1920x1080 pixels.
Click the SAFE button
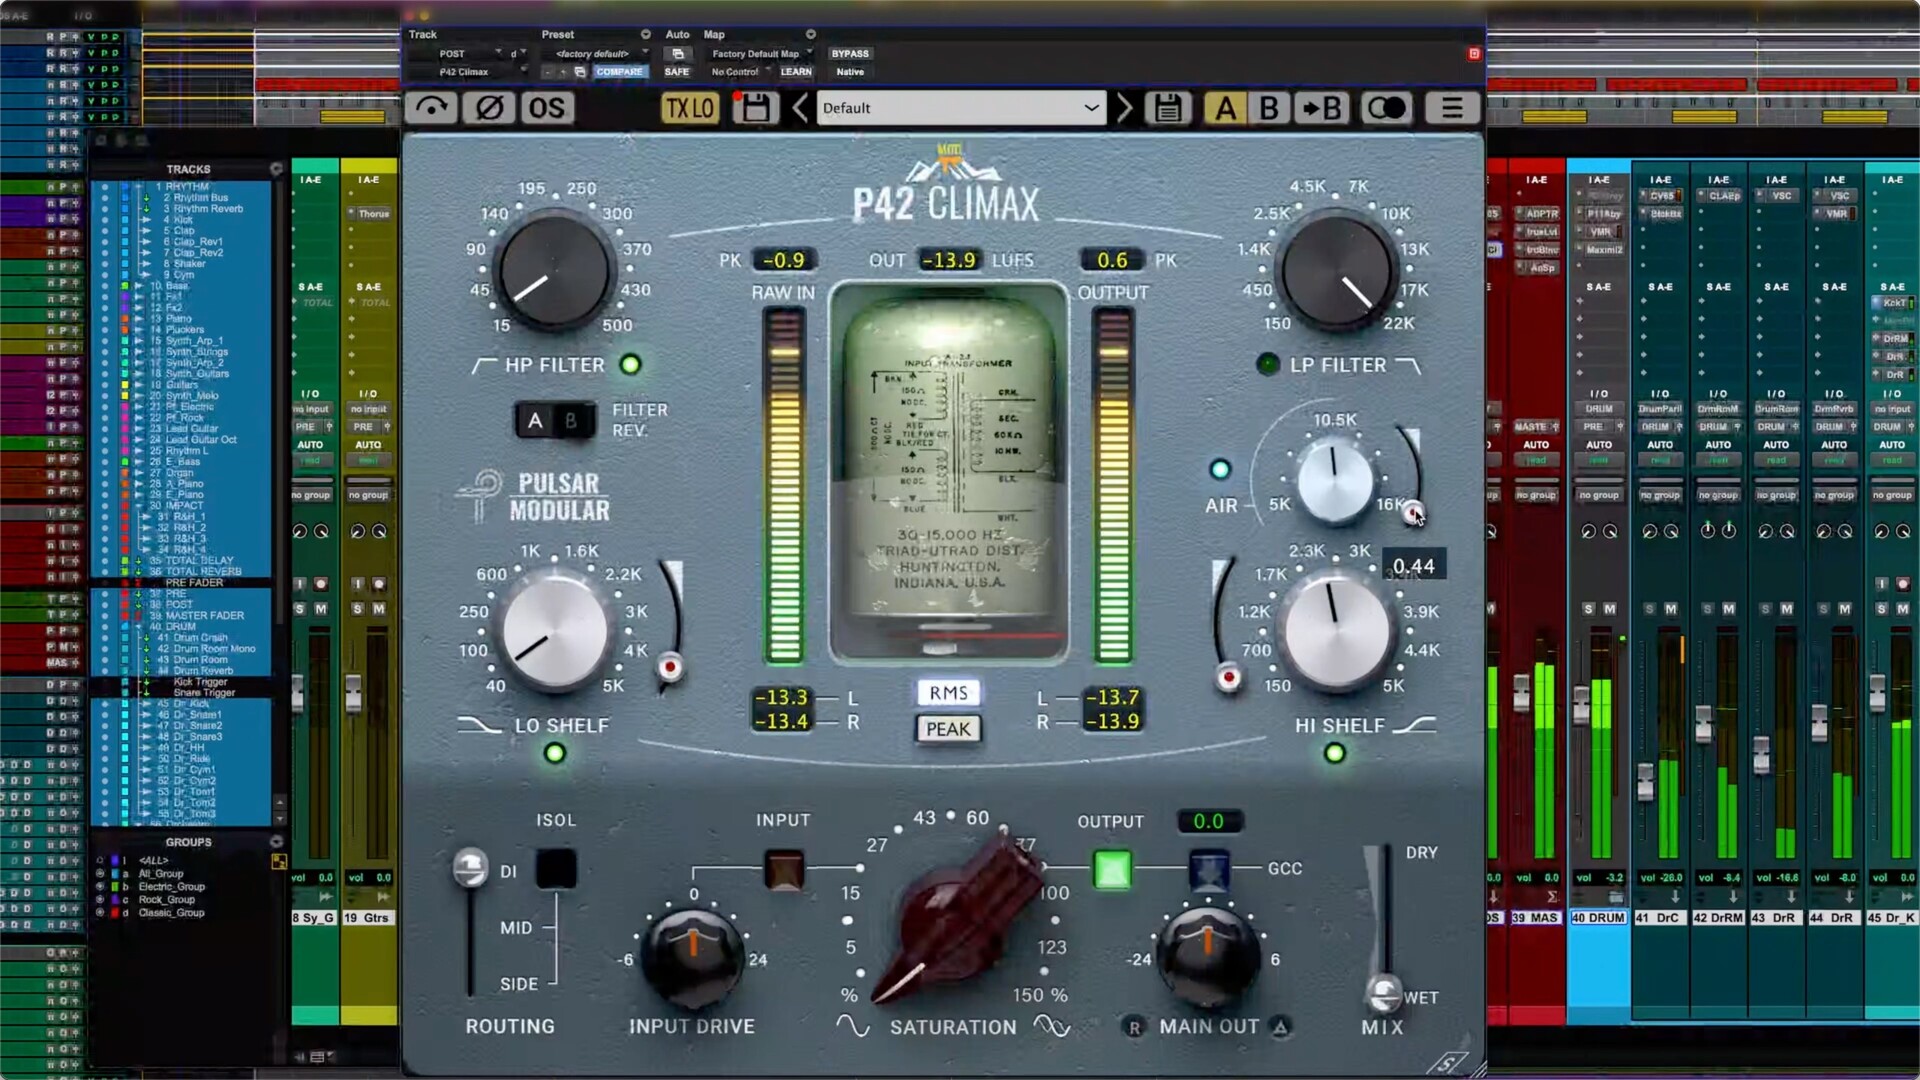point(677,72)
